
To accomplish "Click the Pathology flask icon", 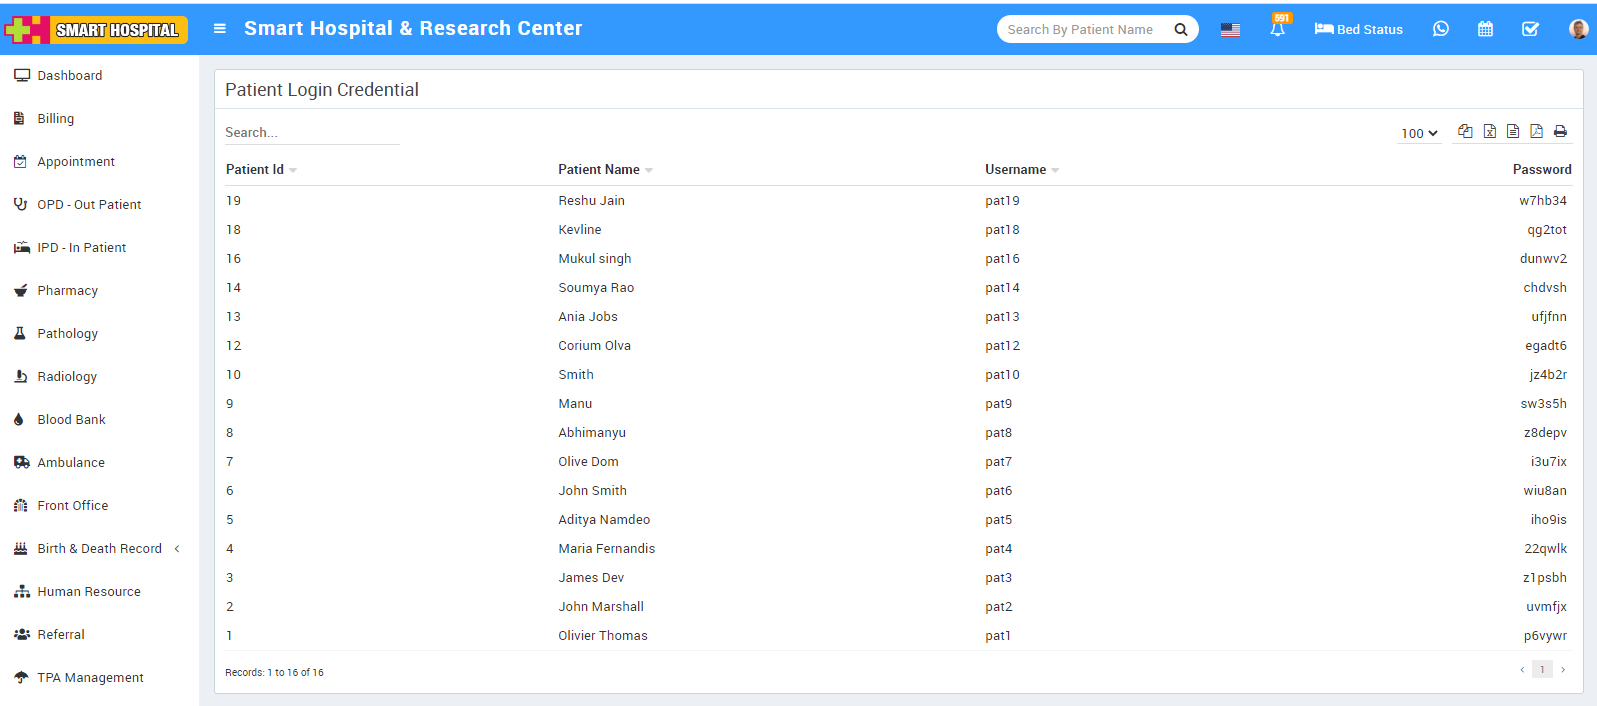I will 20,333.
